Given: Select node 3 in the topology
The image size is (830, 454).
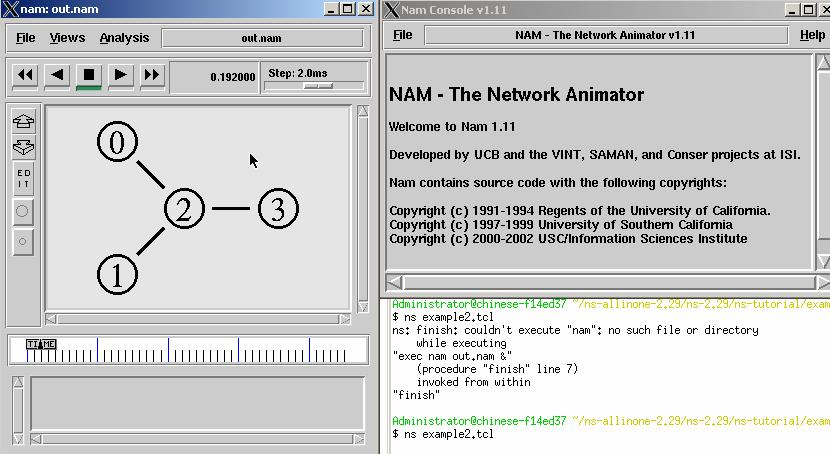Looking at the screenshot, I should coord(278,208).
